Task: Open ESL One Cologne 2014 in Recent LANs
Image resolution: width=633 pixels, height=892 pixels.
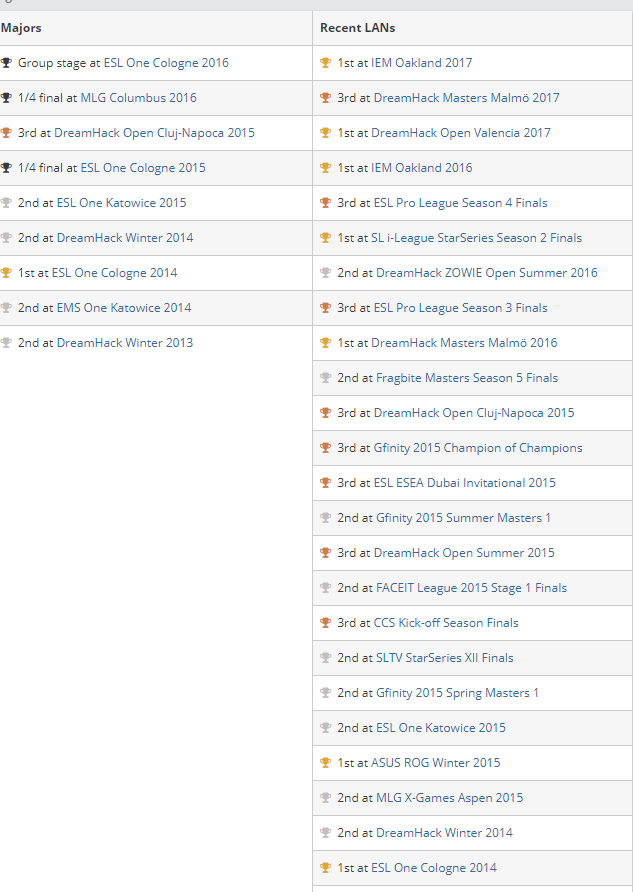Action: [x=433, y=868]
